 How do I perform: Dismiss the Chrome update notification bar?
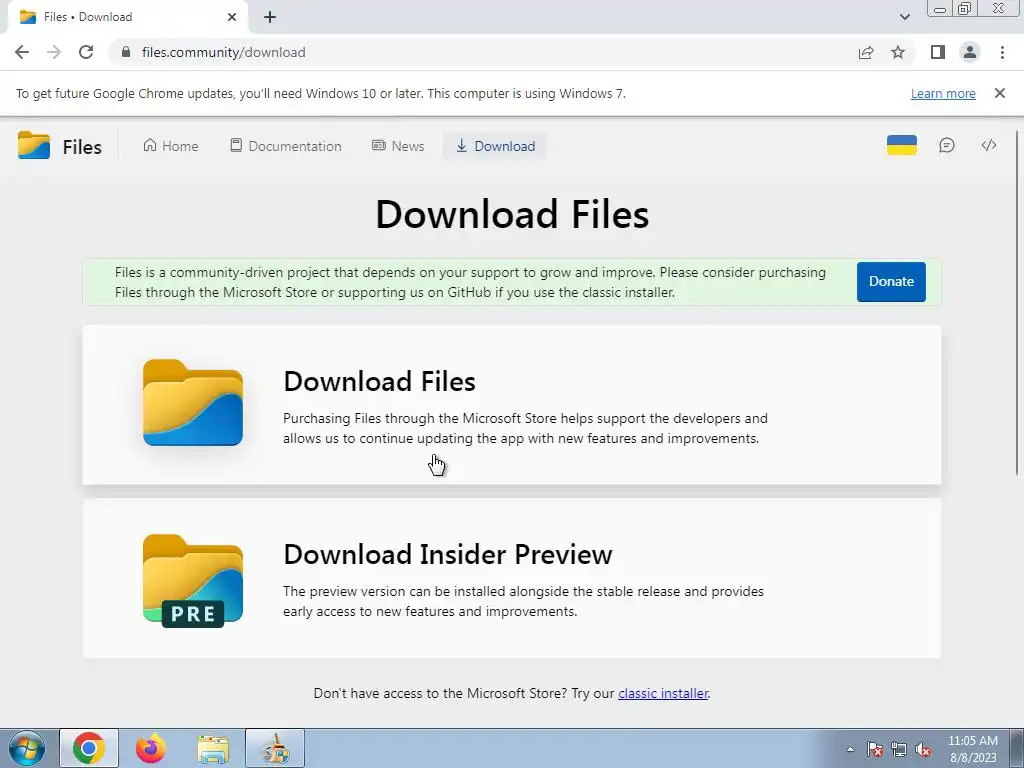(999, 93)
